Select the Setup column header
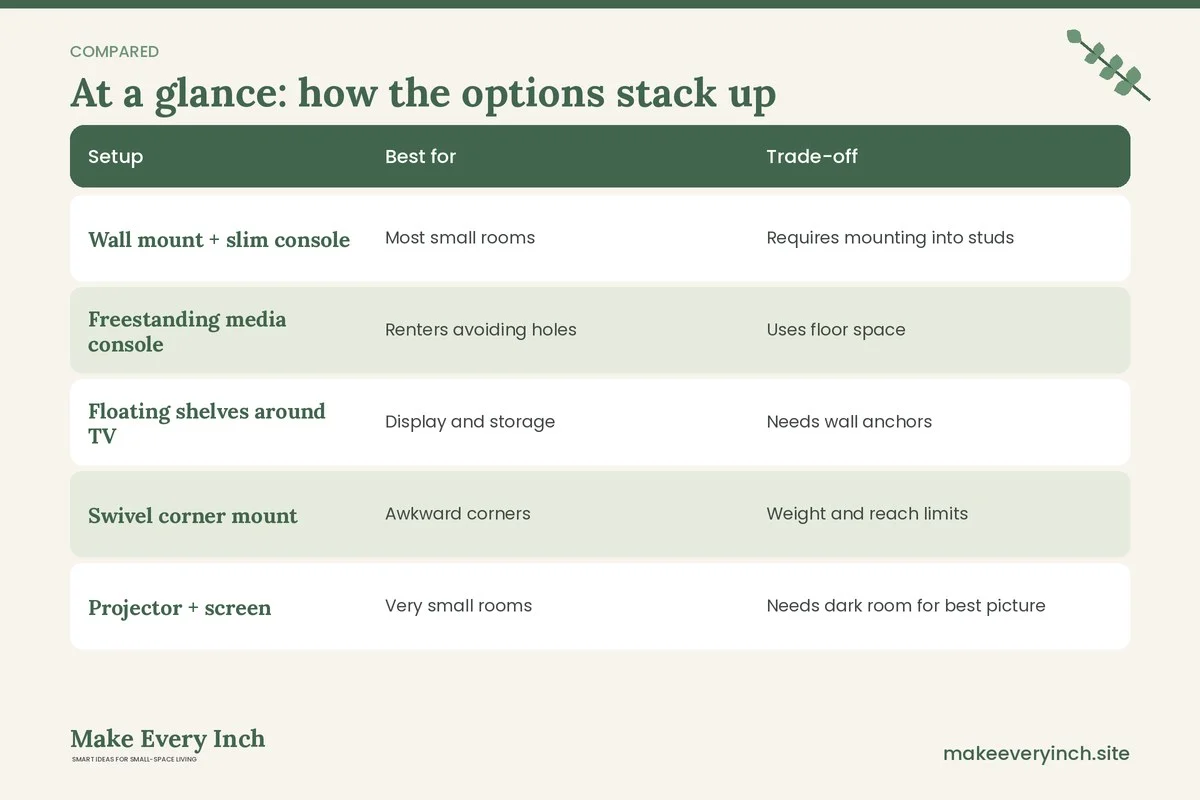The width and height of the screenshot is (1200, 800). (115, 156)
